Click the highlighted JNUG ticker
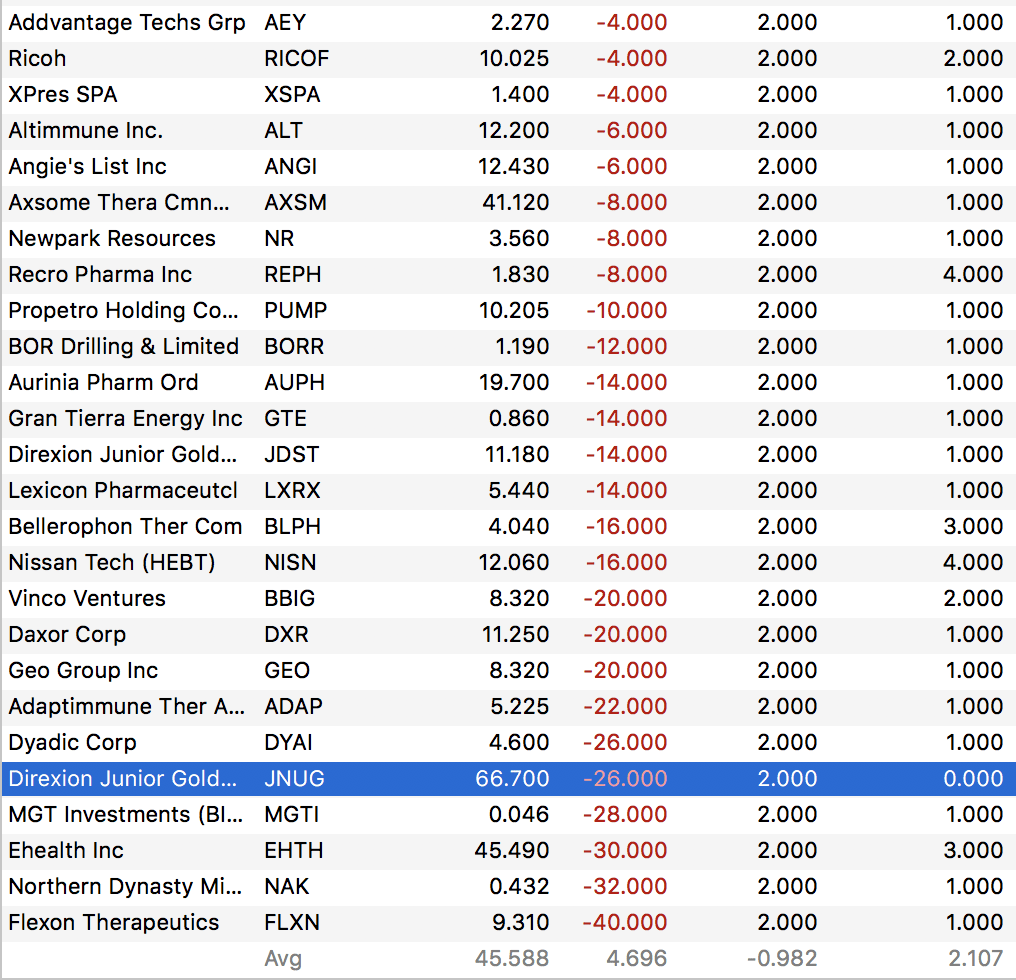Viewport: 1016px width, 980px height. 294,778
